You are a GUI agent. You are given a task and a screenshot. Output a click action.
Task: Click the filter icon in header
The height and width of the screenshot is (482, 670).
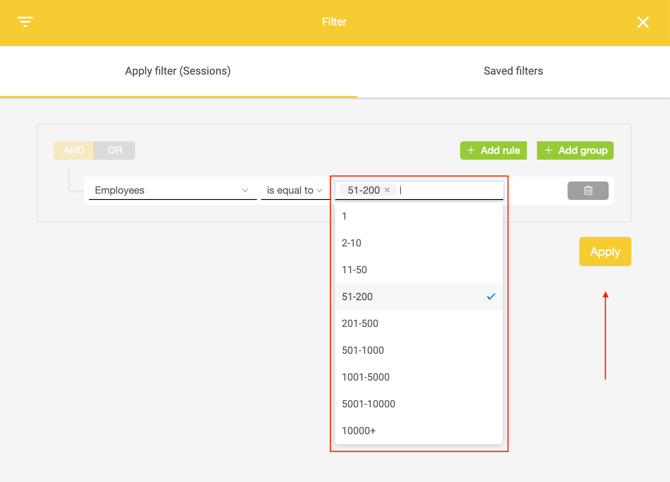[x=25, y=22]
